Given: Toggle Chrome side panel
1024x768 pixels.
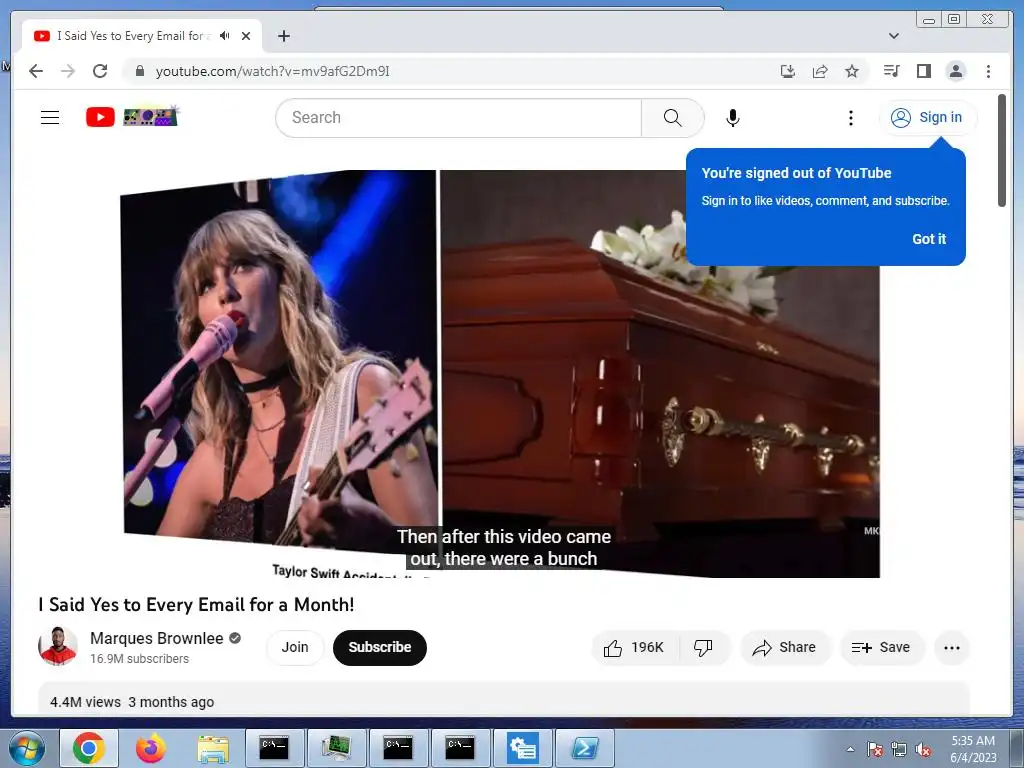Looking at the screenshot, I should tap(923, 71).
